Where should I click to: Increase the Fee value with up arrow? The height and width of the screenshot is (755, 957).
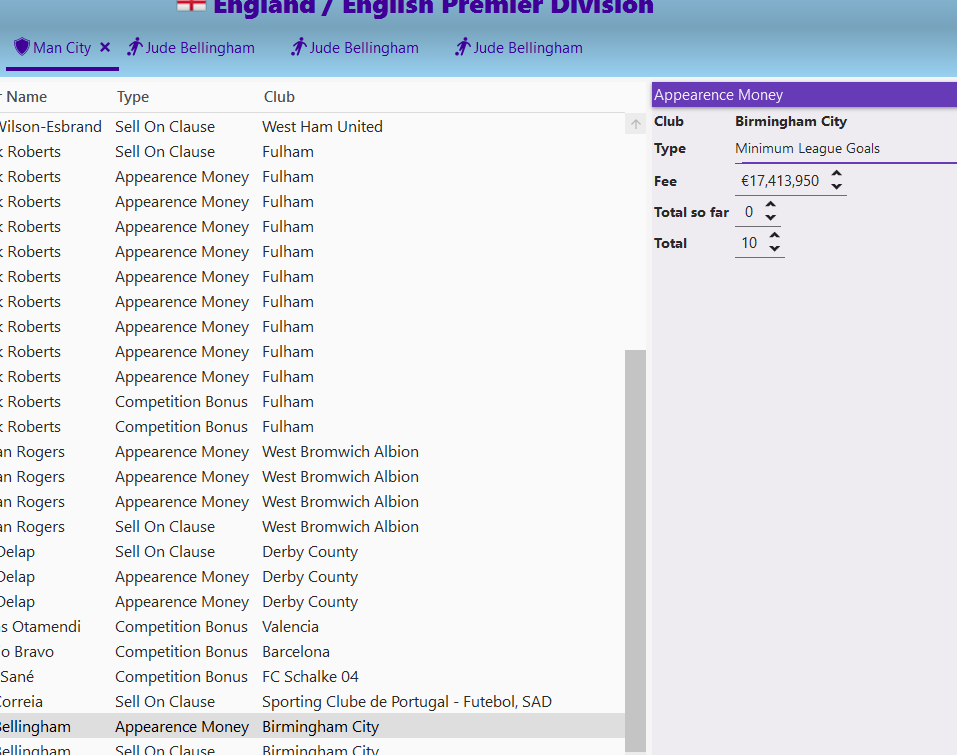(837, 175)
